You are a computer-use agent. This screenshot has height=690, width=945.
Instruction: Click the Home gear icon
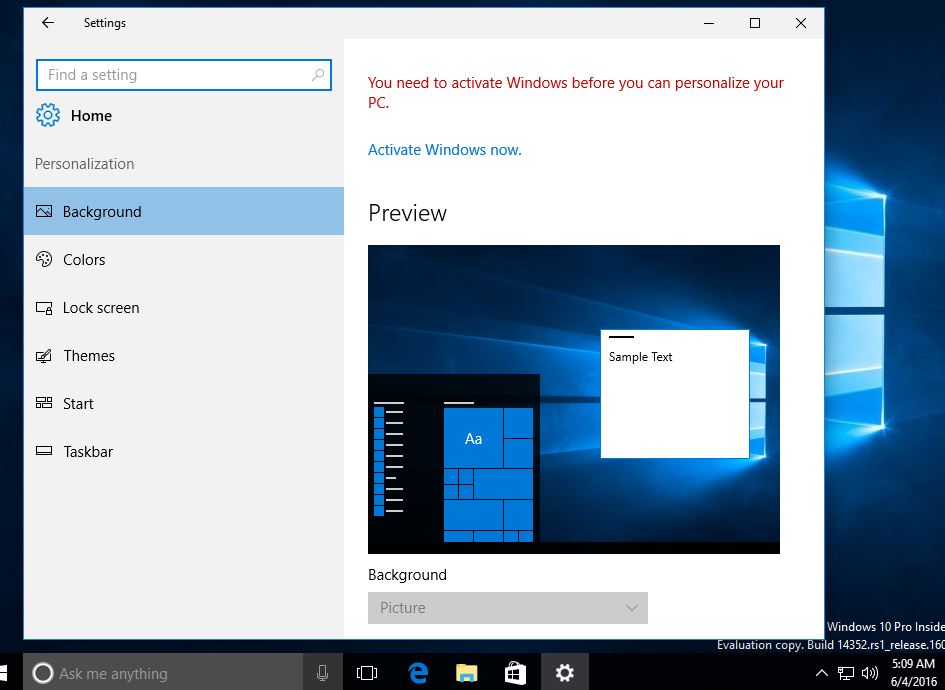pyautogui.click(x=48, y=115)
